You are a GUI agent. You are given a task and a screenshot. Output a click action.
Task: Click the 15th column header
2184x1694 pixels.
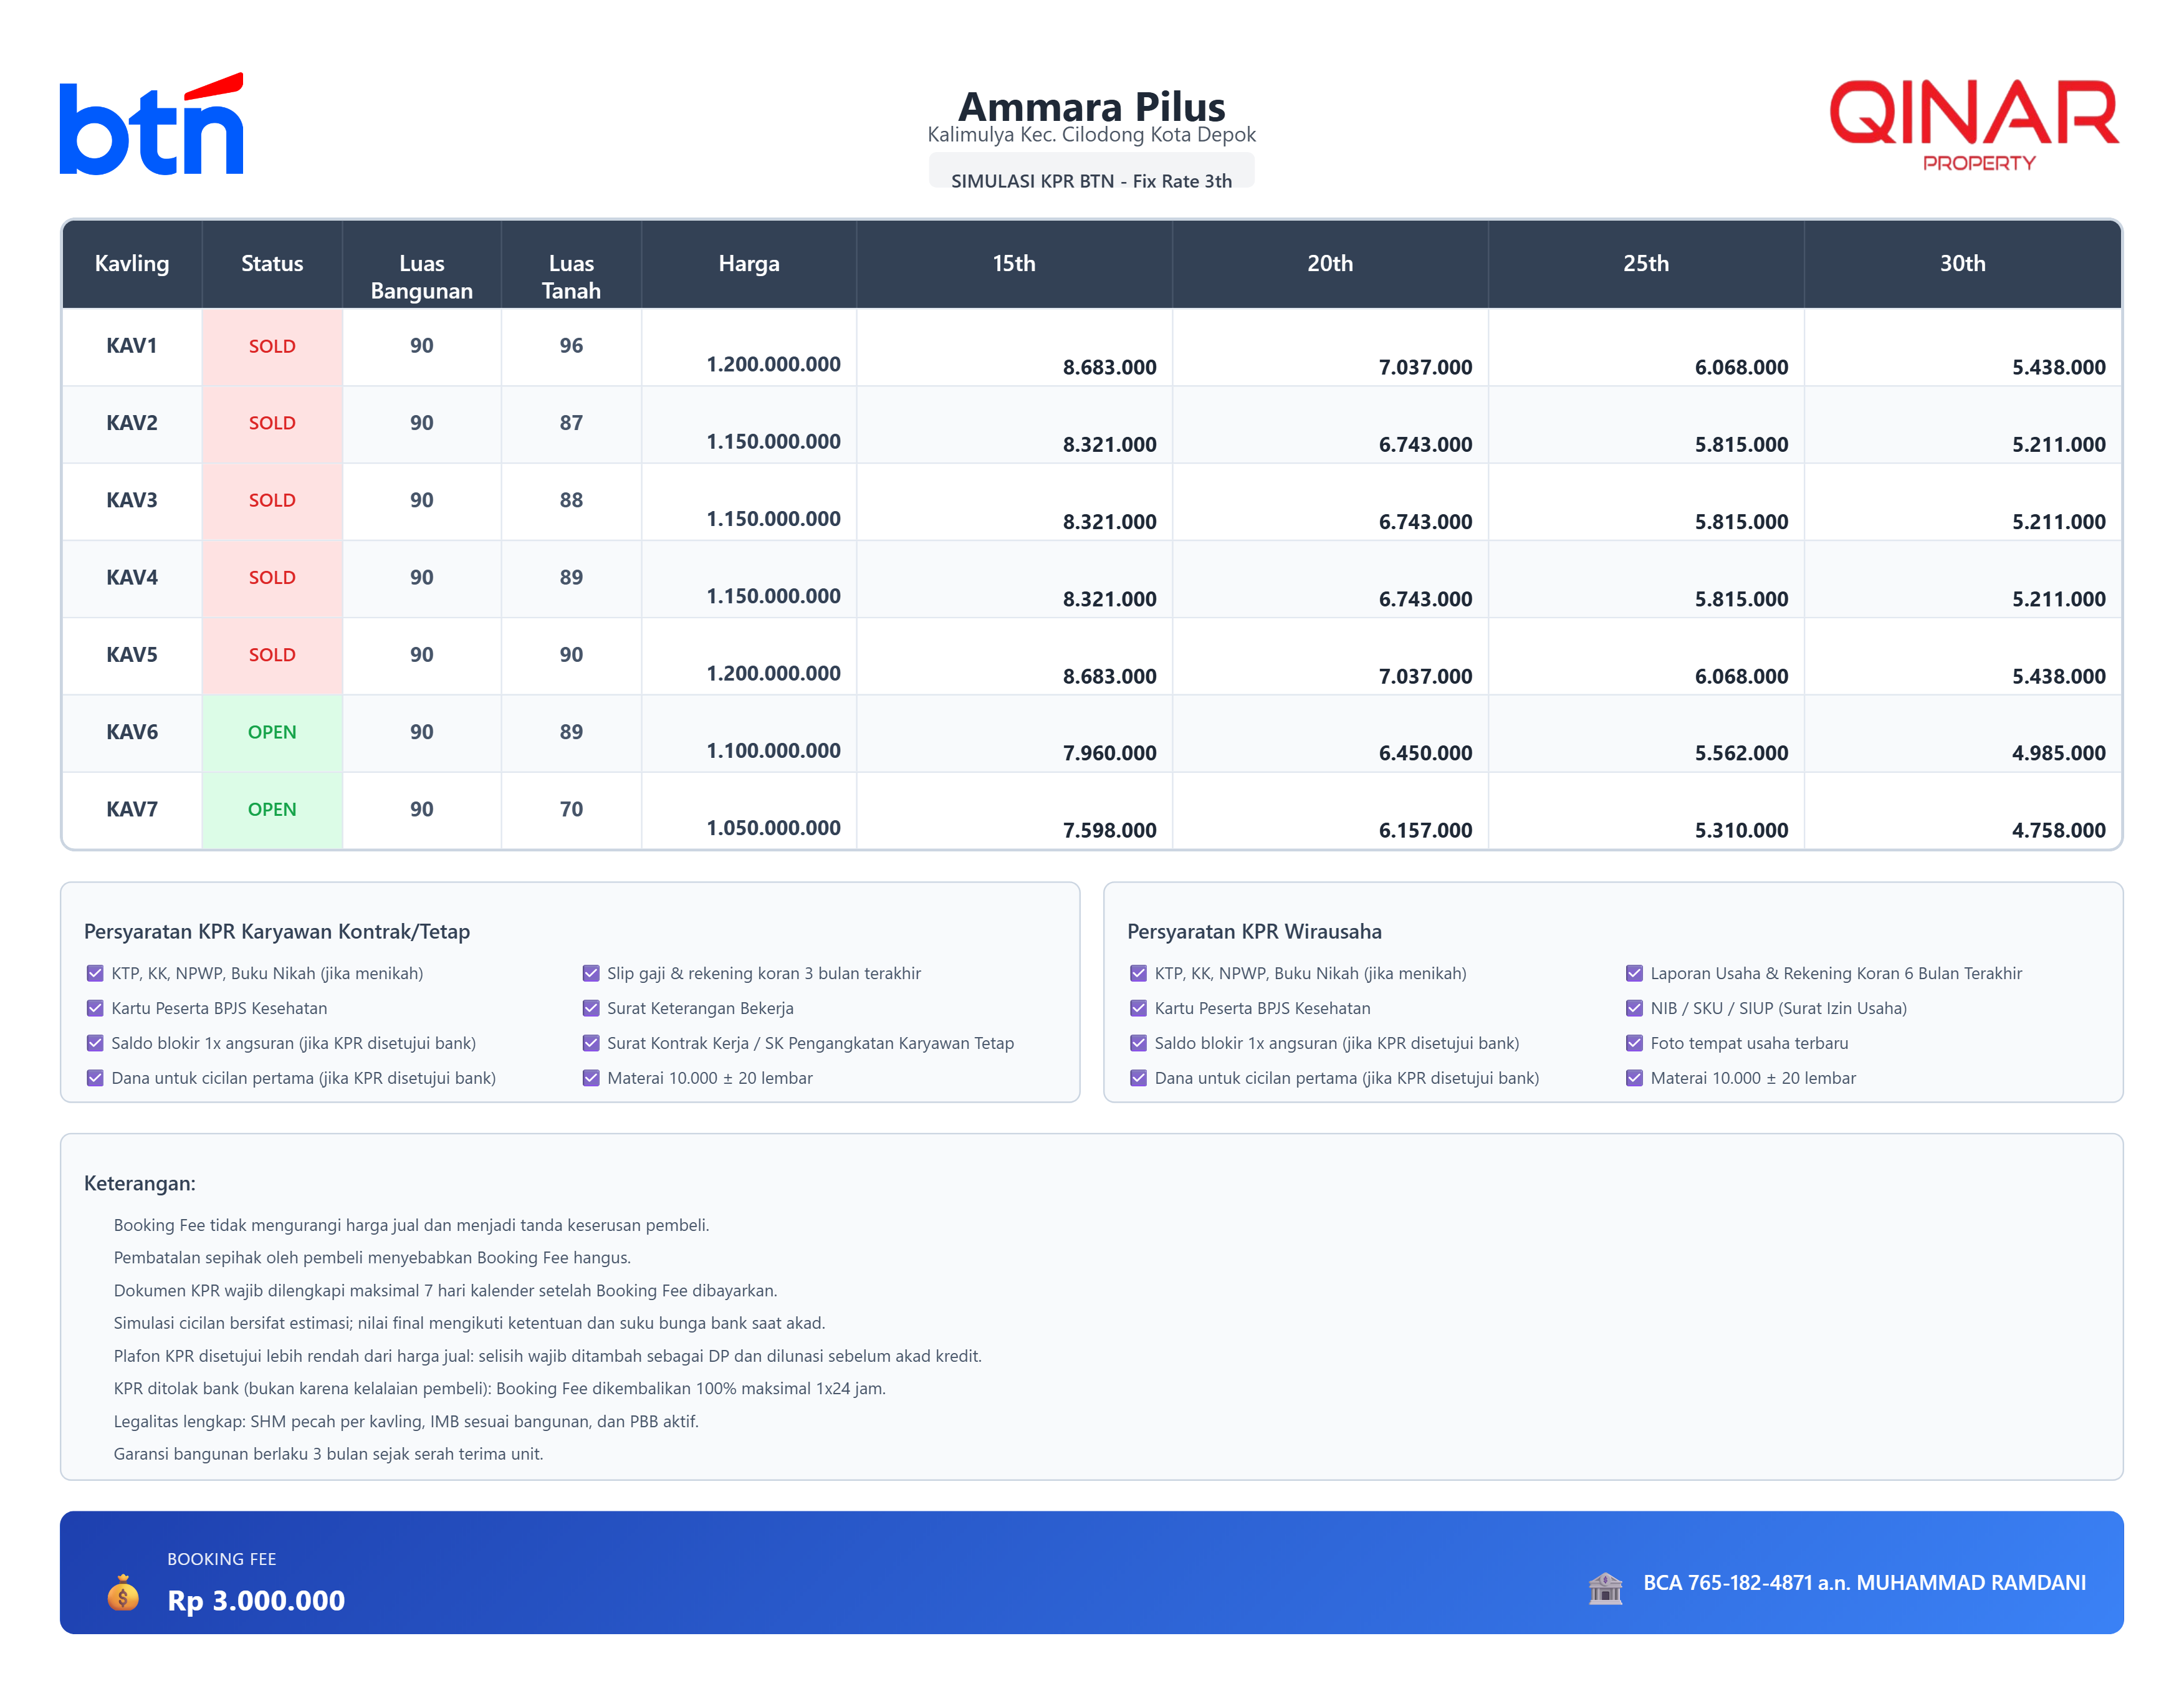click(x=1013, y=263)
